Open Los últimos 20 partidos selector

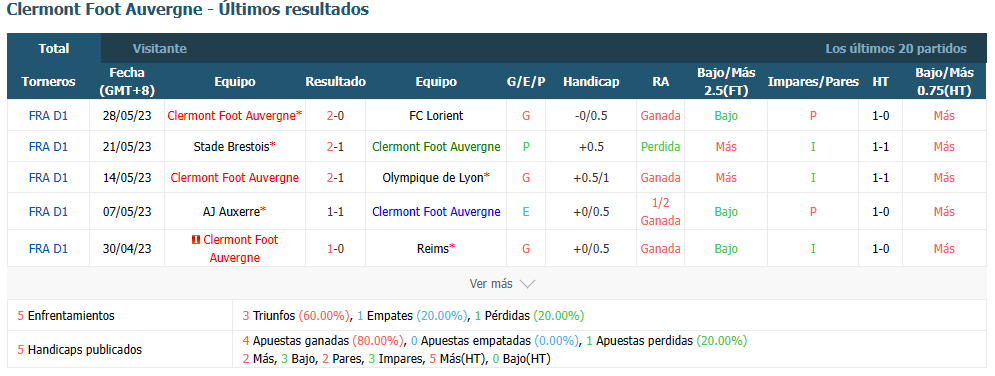click(x=895, y=48)
